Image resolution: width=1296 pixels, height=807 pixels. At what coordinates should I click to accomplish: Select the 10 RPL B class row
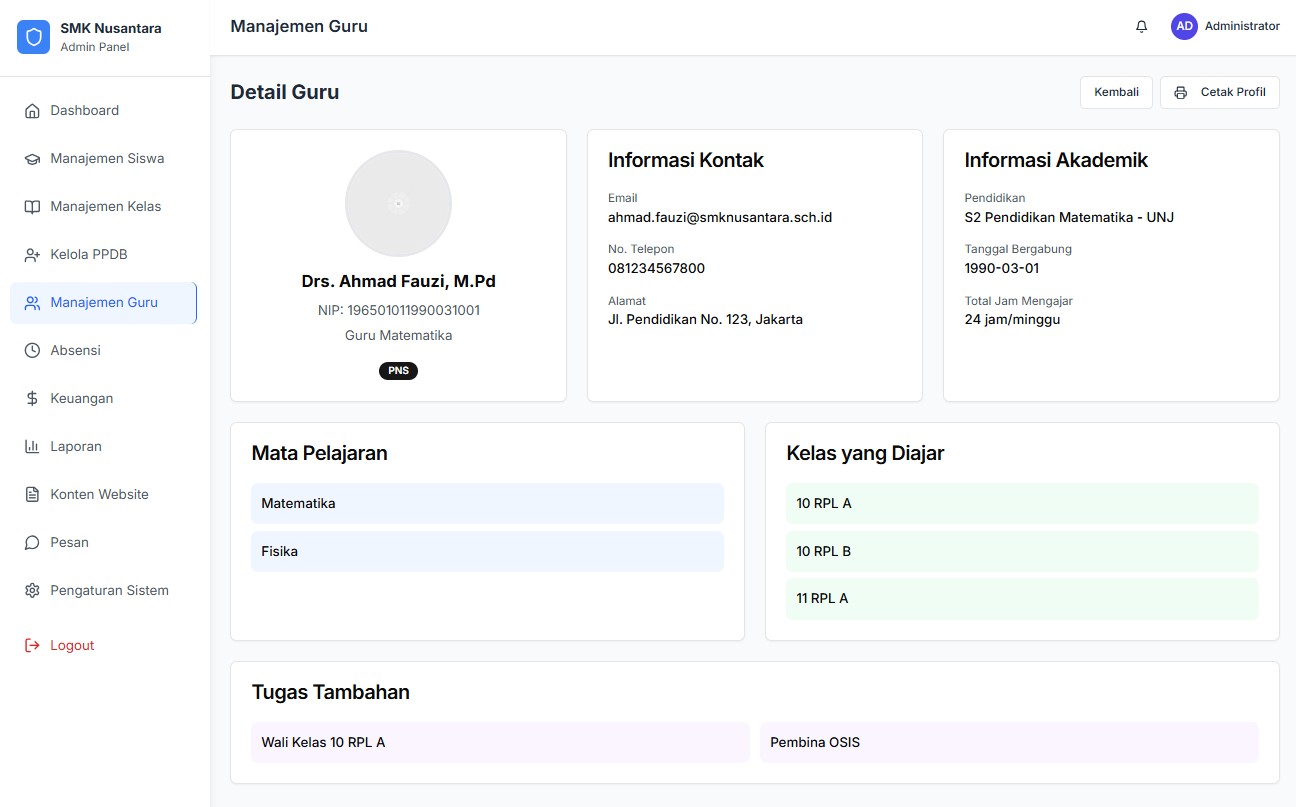(x=1021, y=552)
